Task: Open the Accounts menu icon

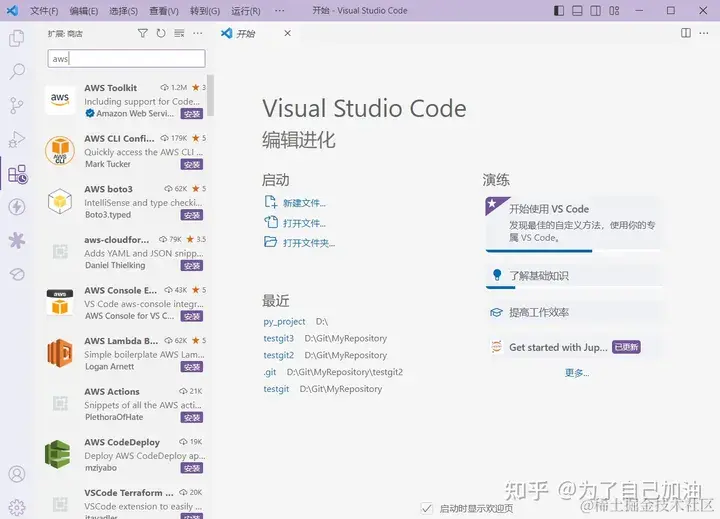Action: 17,474
